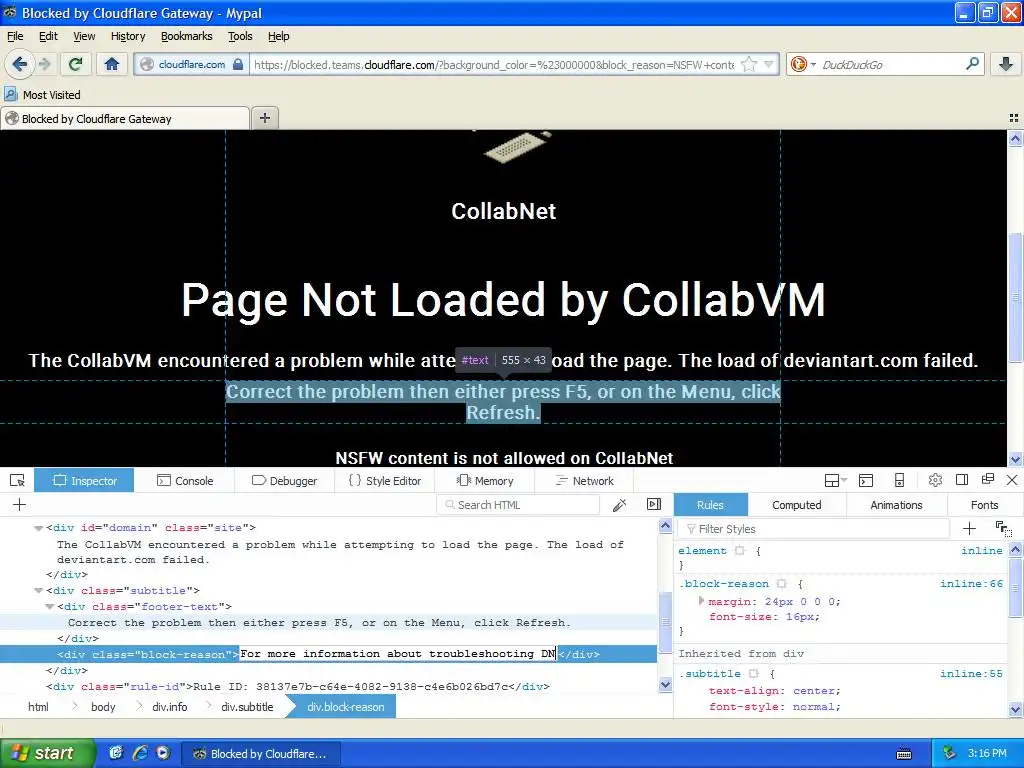The image size is (1024, 768).
Task: Expand the margin shorthand property
Action: pyautogui.click(x=701, y=601)
